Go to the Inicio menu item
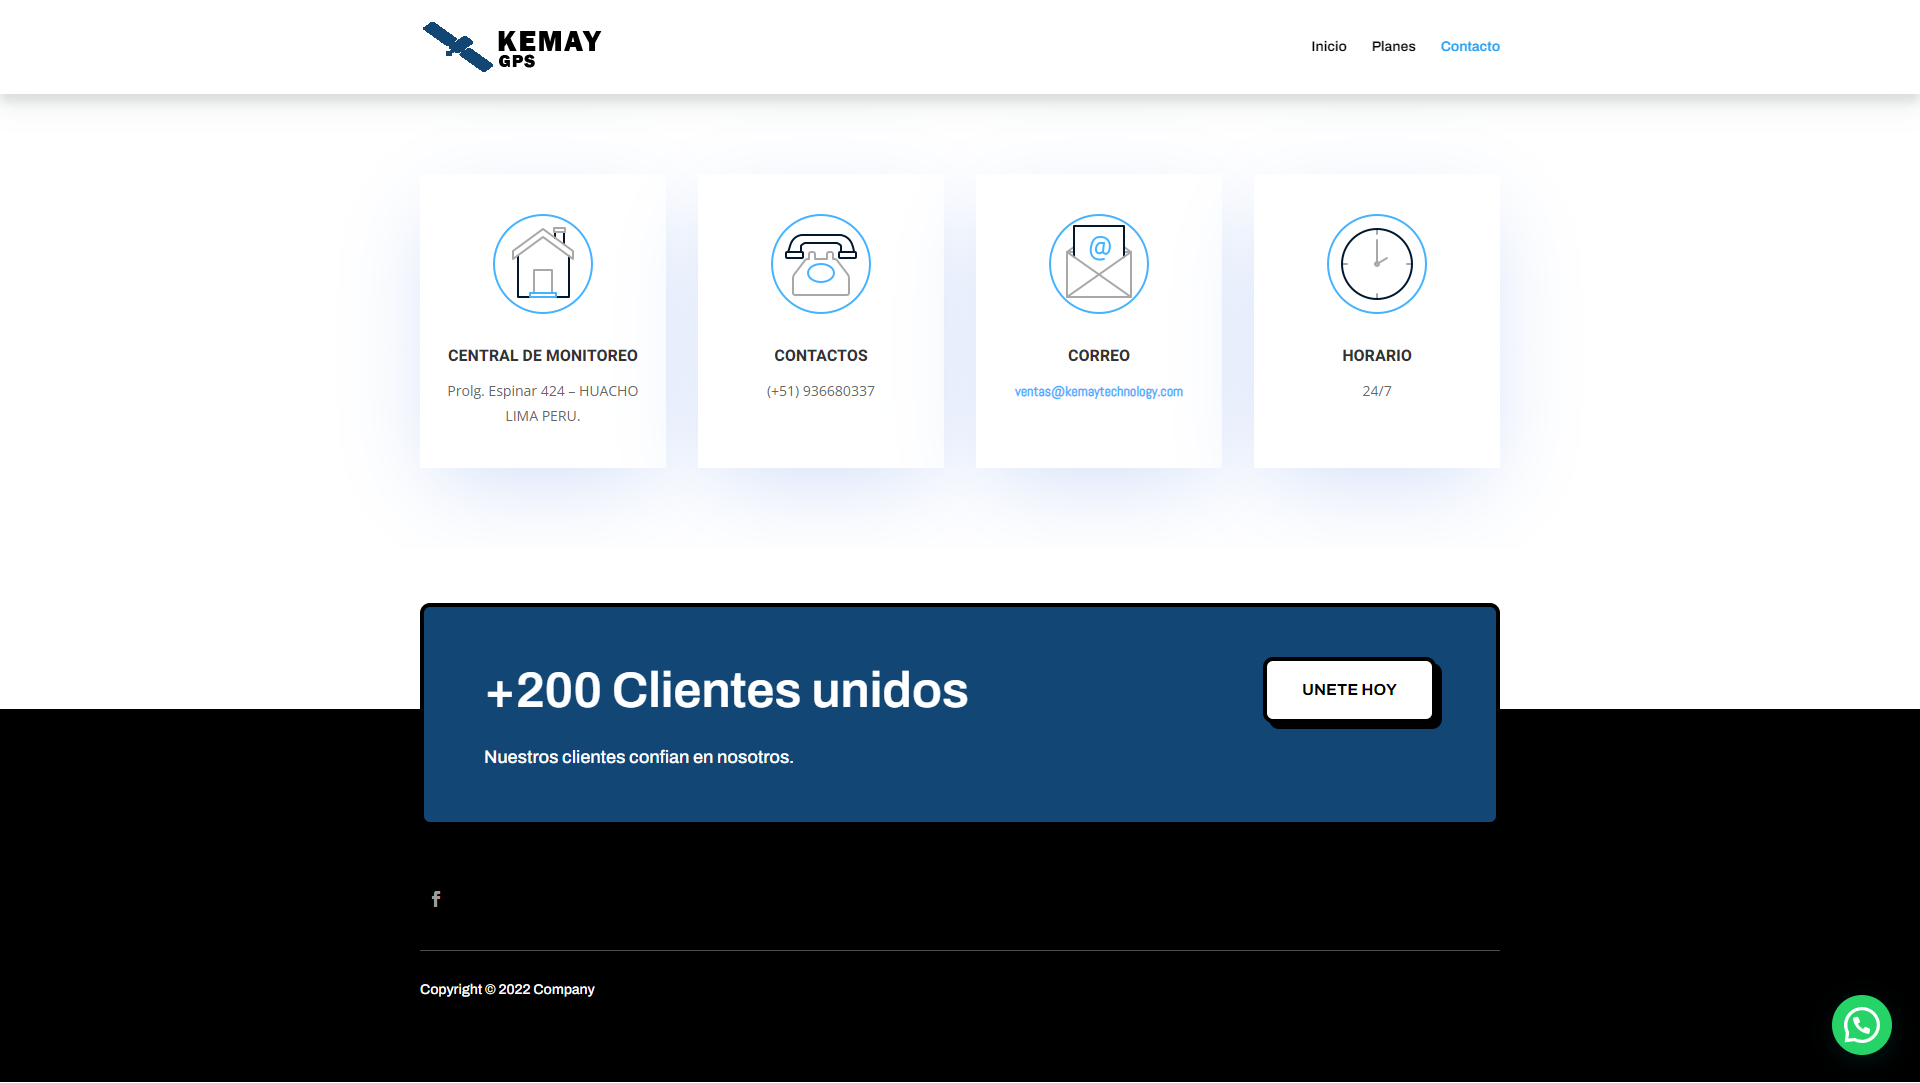The width and height of the screenshot is (1920, 1083). pyautogui.click(x=1329, y=46)
